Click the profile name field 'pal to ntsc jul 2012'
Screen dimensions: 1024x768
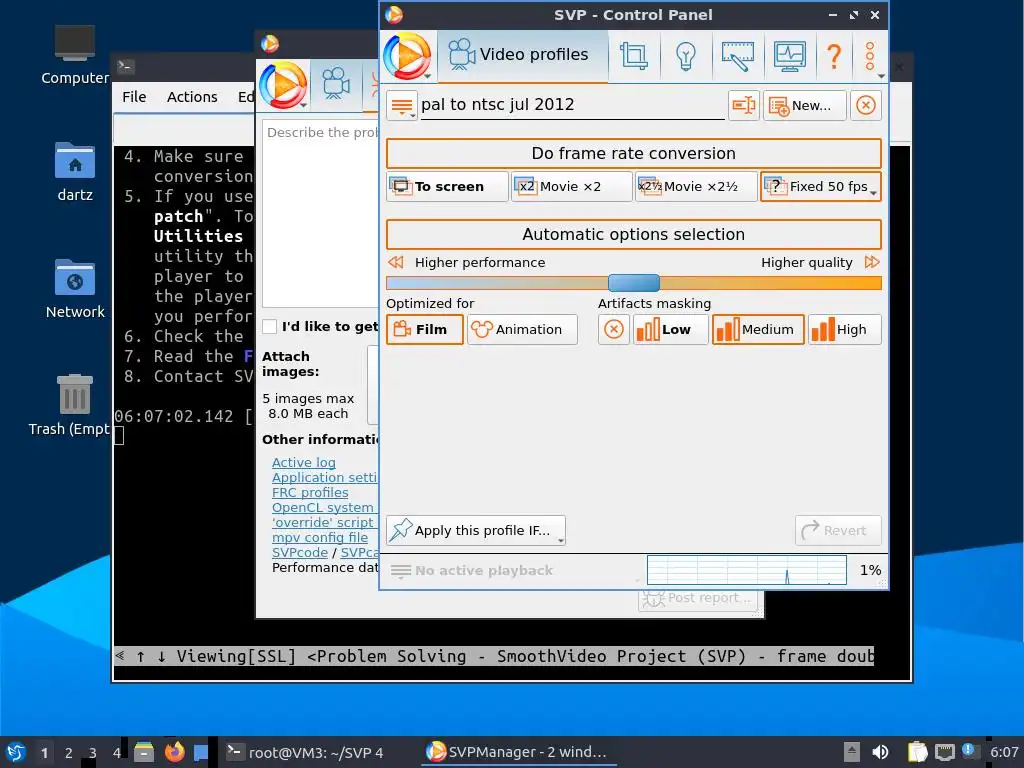572,104
